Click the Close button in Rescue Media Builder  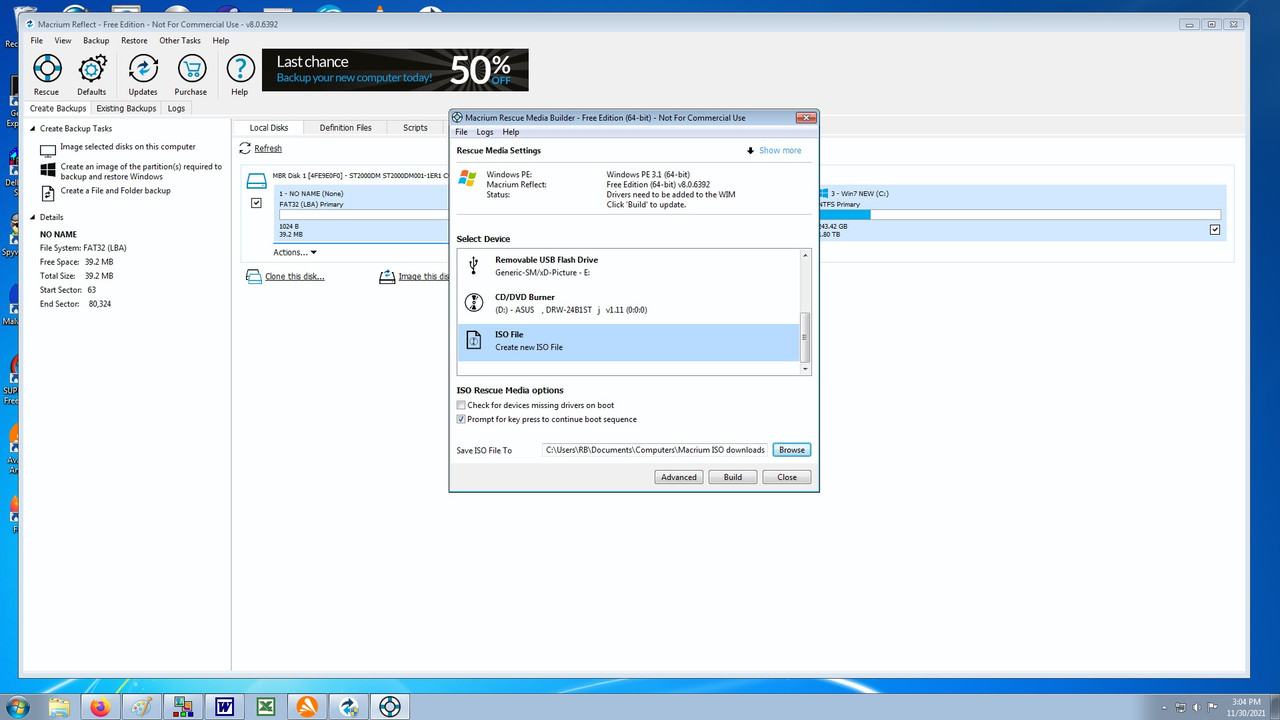787,477
